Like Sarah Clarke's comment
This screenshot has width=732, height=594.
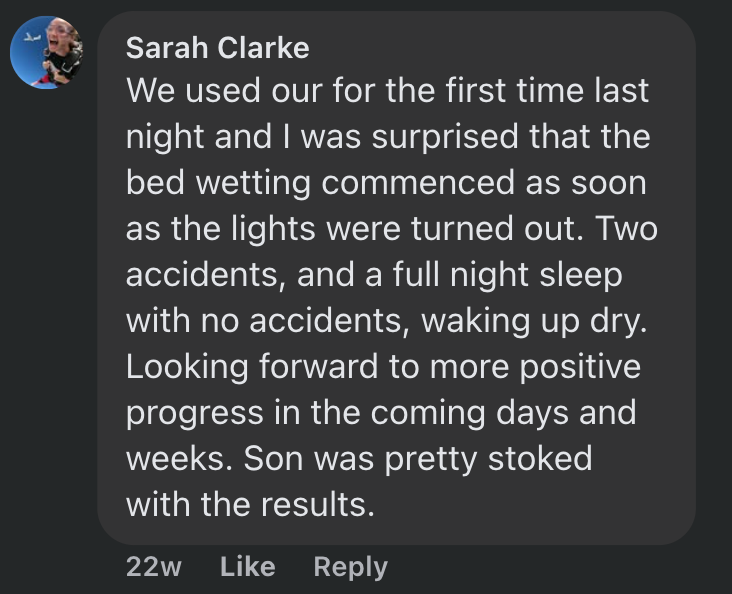coord(247,567)
